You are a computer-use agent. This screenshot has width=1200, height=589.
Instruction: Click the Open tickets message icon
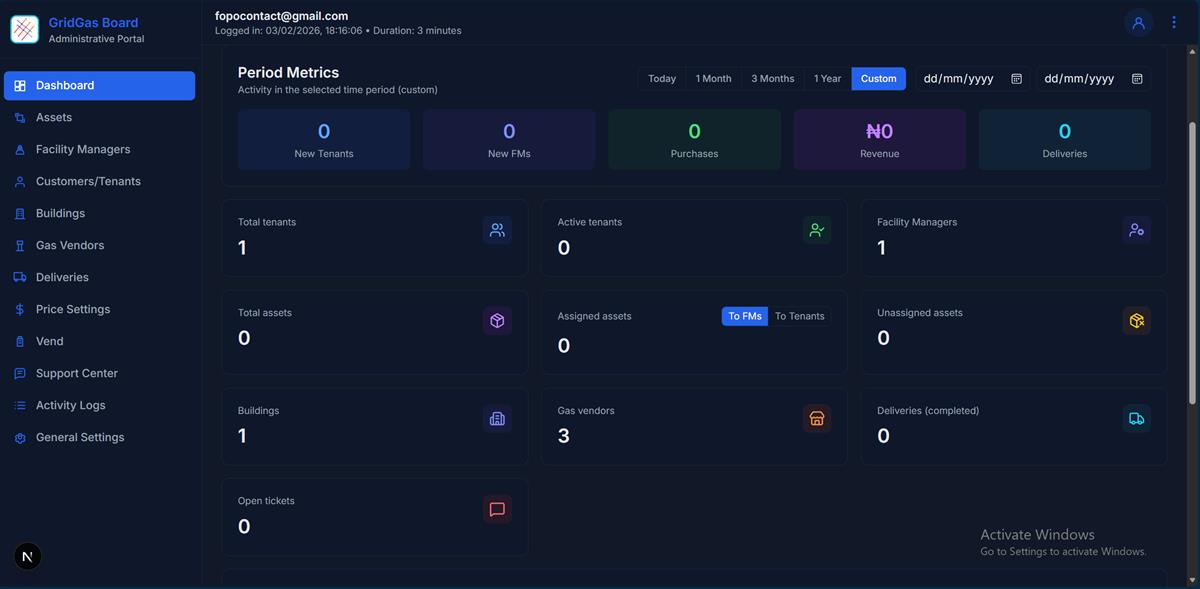(497, 509)
